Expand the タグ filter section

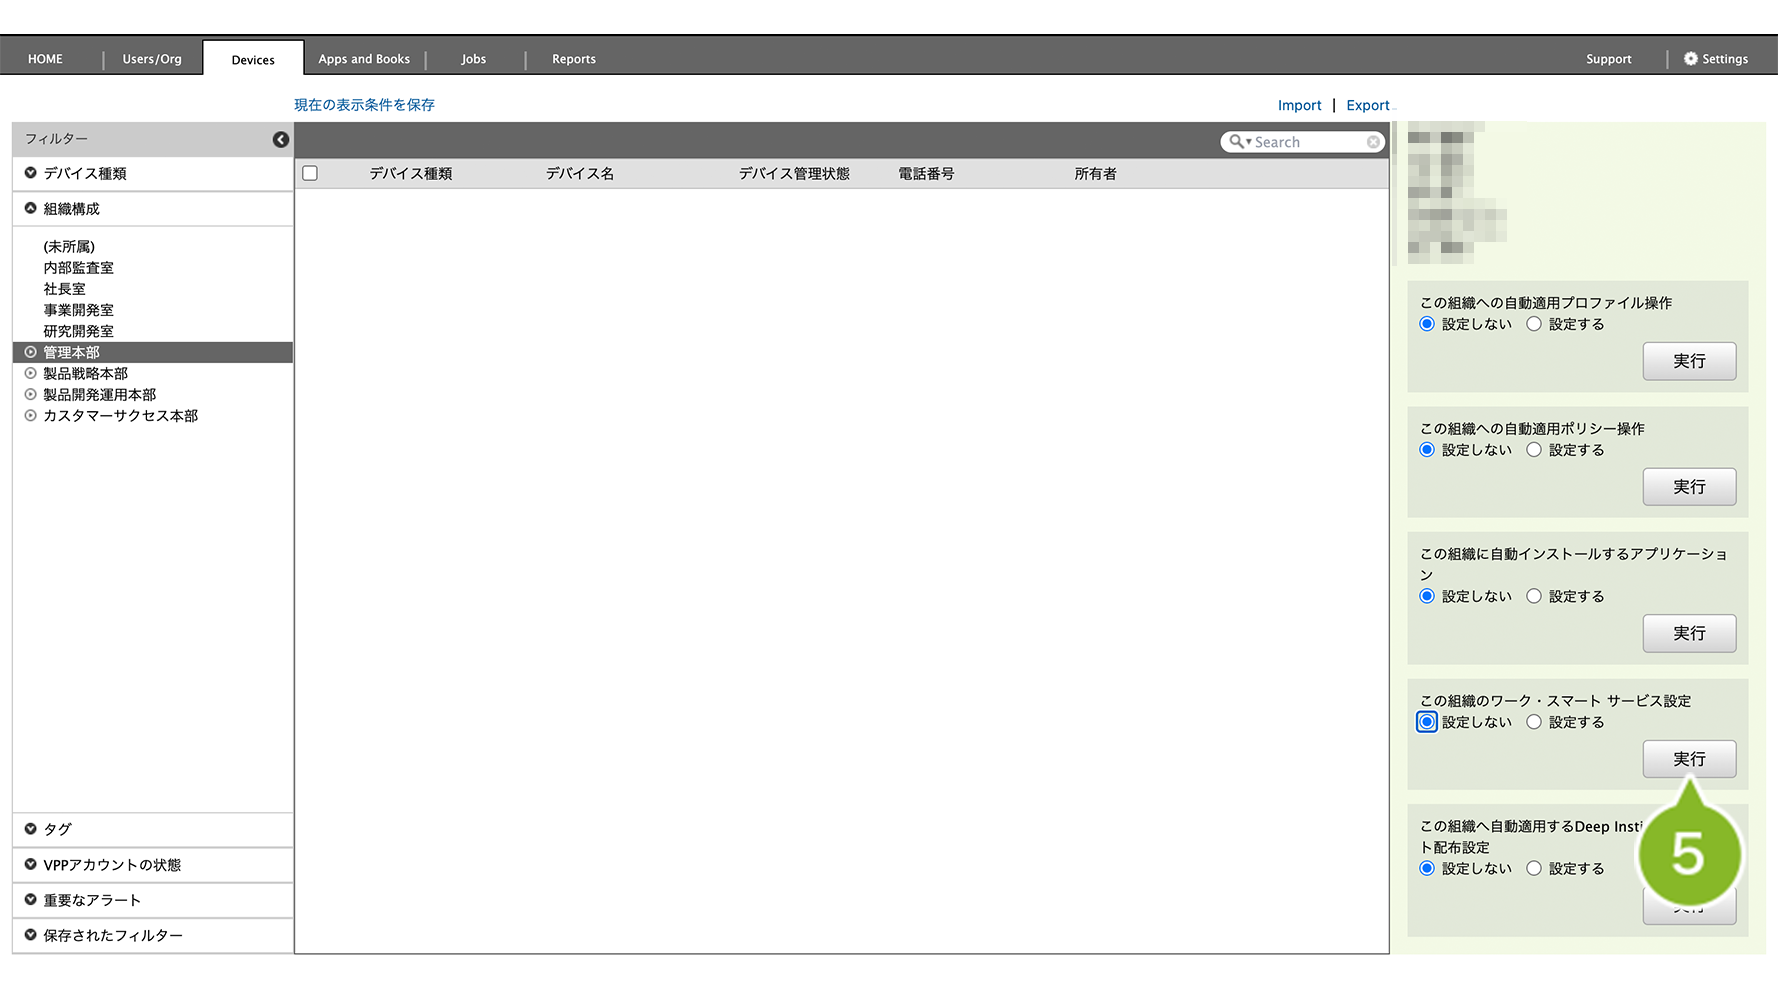pyautogui.click(x=31, y=830)
